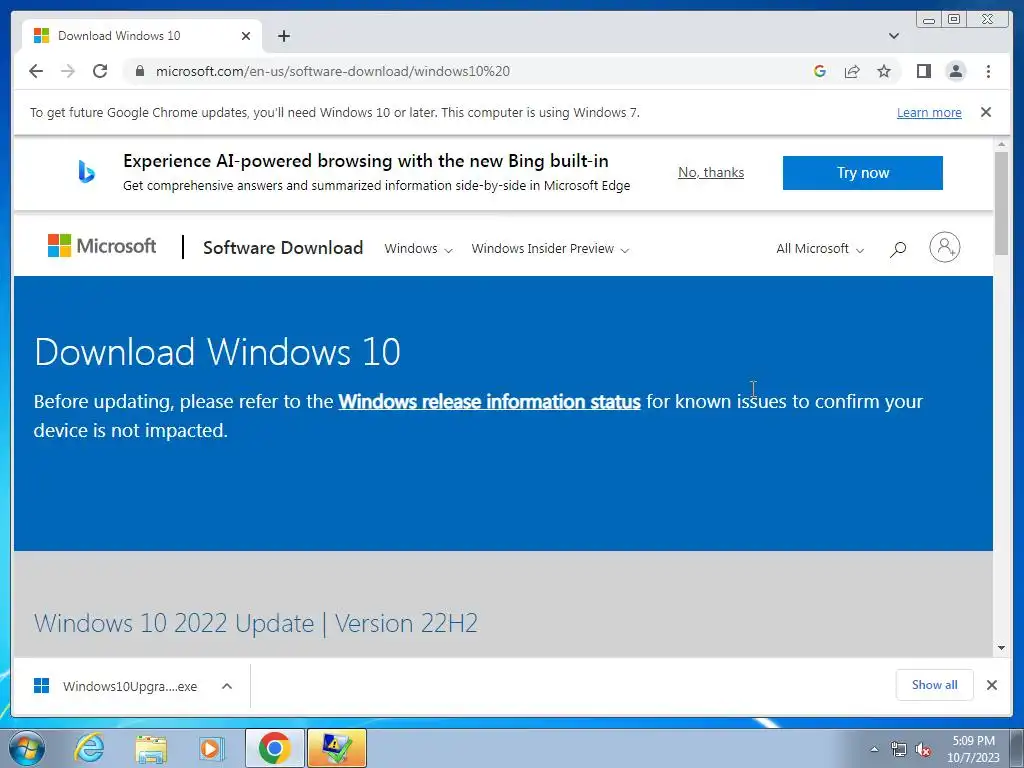Launch Internet Explorer from the taskbar

(x=88, y=748)
